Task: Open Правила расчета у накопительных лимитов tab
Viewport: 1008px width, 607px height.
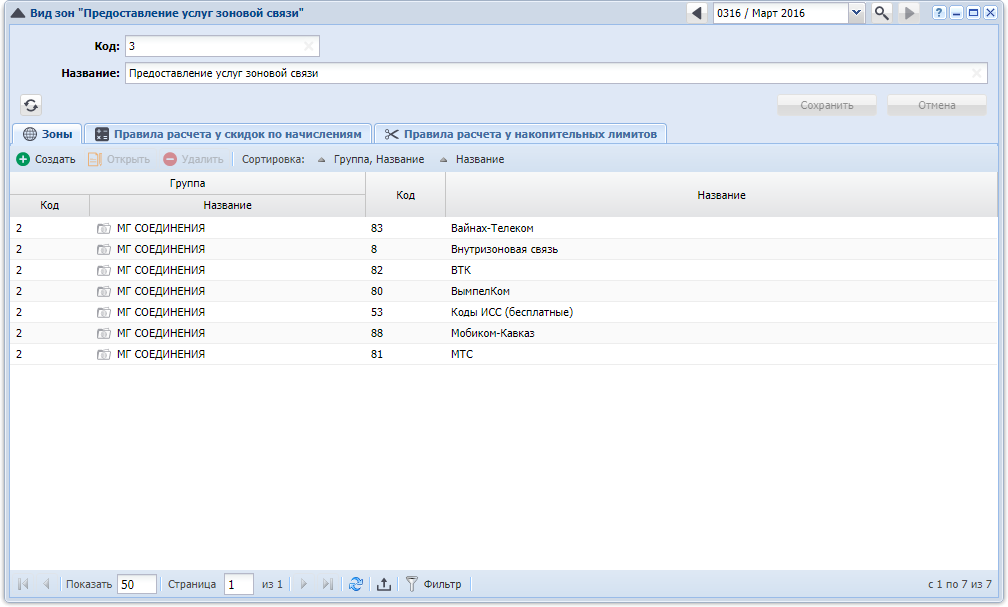Action: point(520,134)
